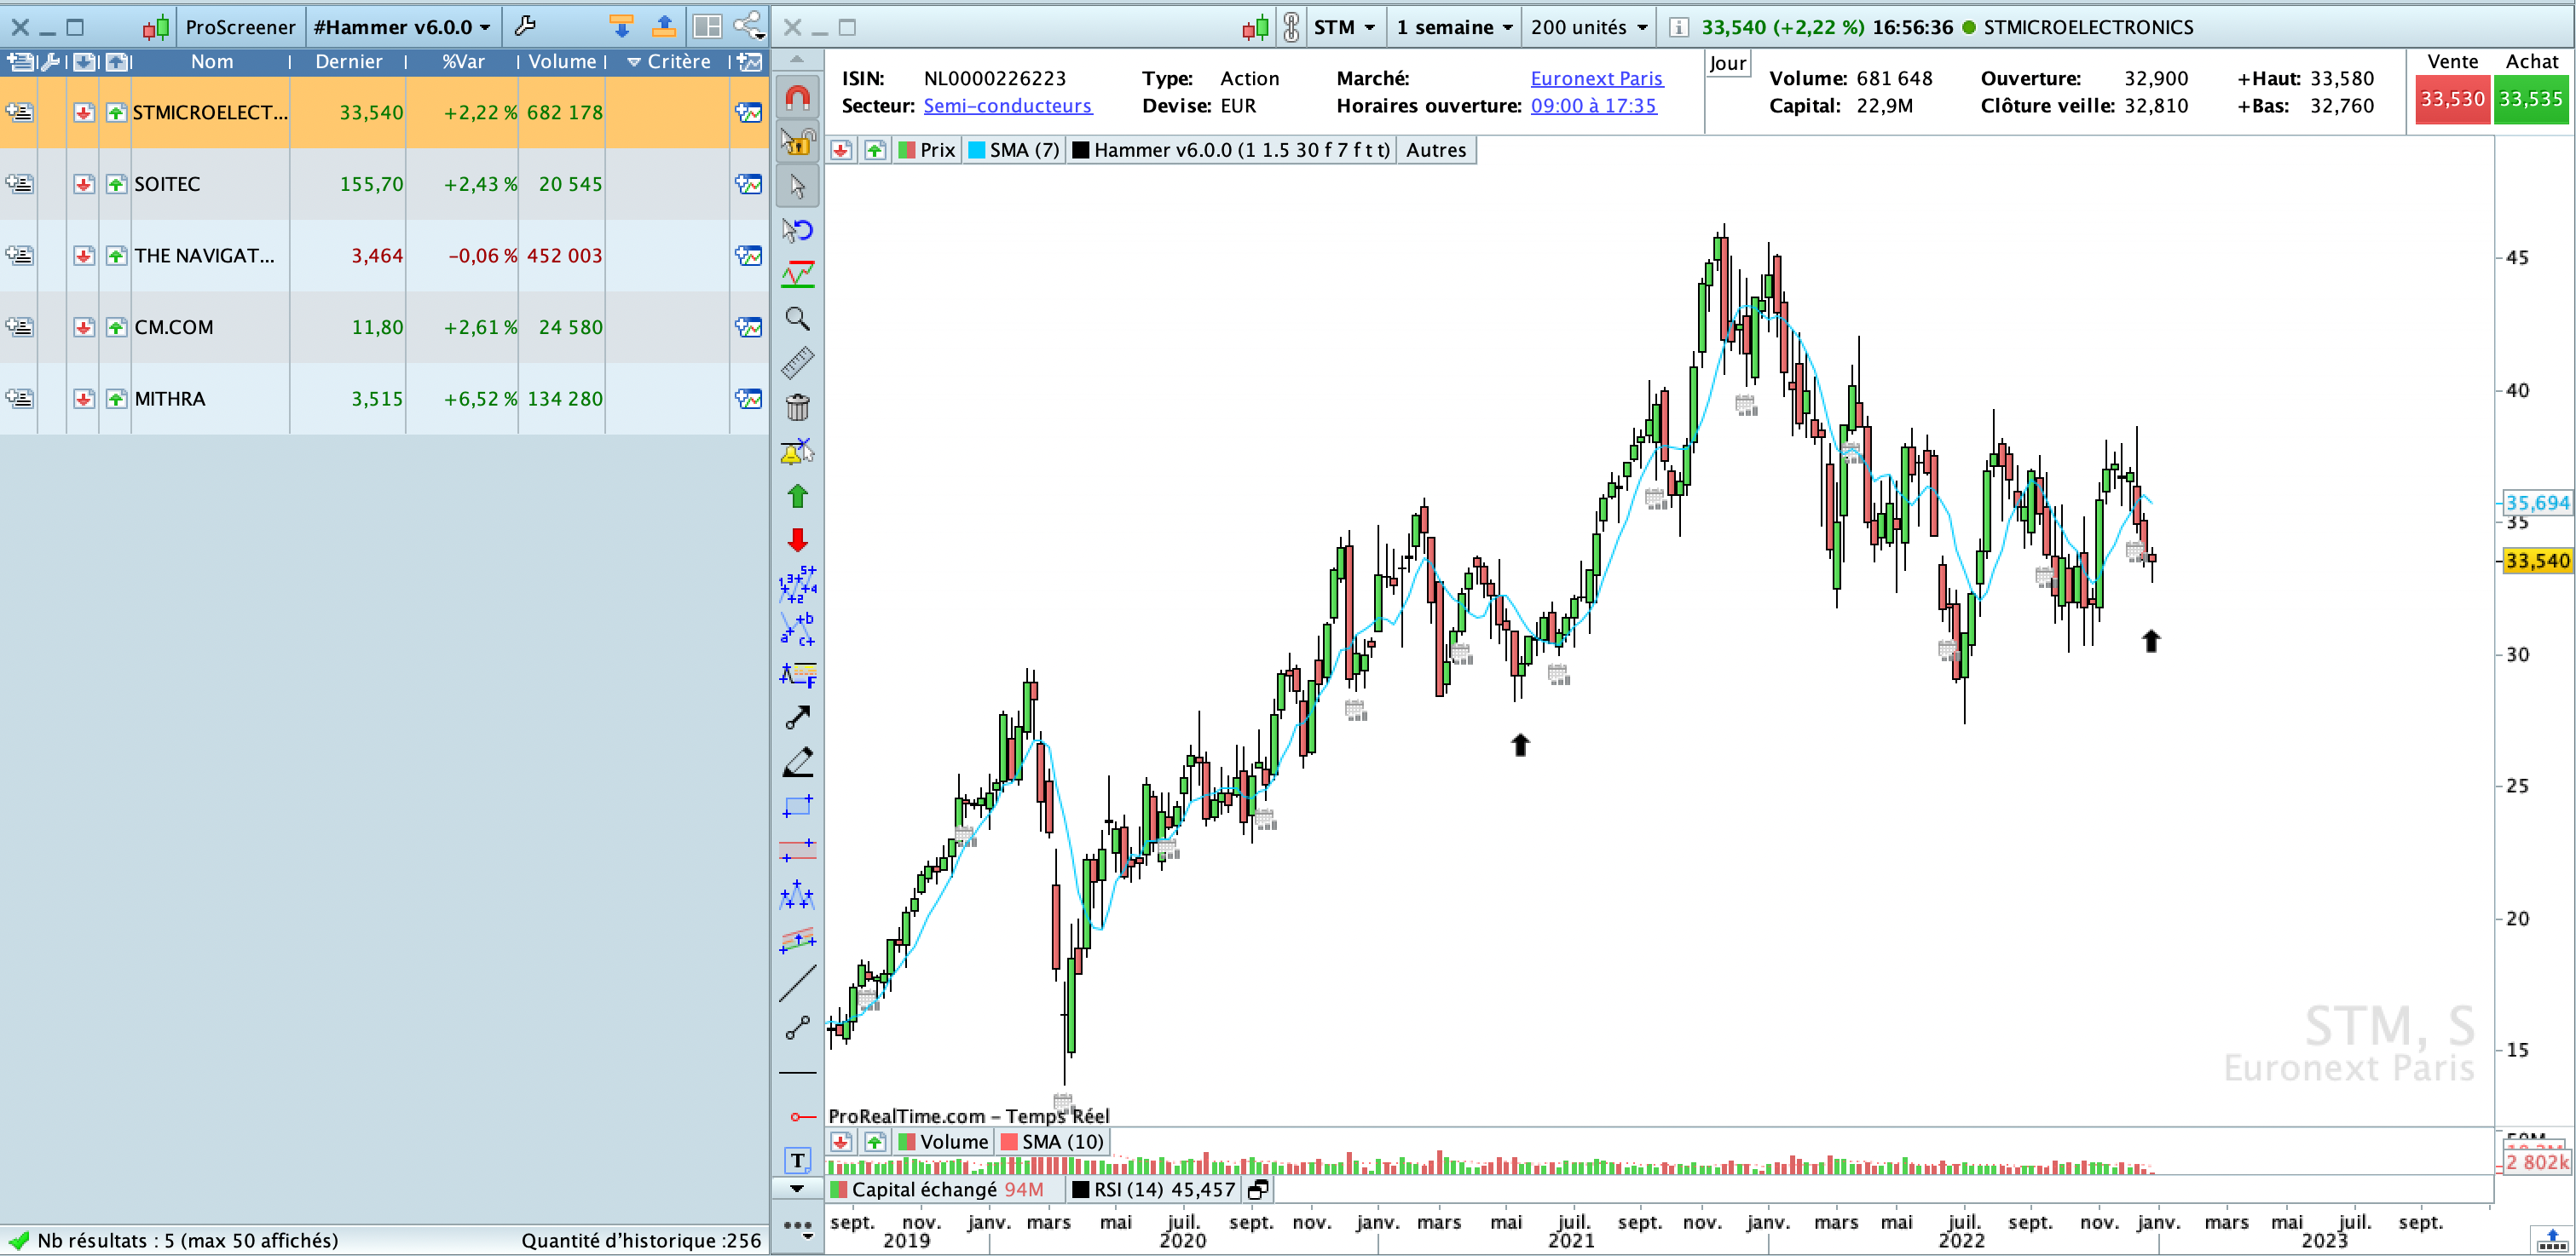The height and width of the screenshot is (1256, 2576).
Task: Select the magnifying glass zoom tool
Action: point(797,319)
